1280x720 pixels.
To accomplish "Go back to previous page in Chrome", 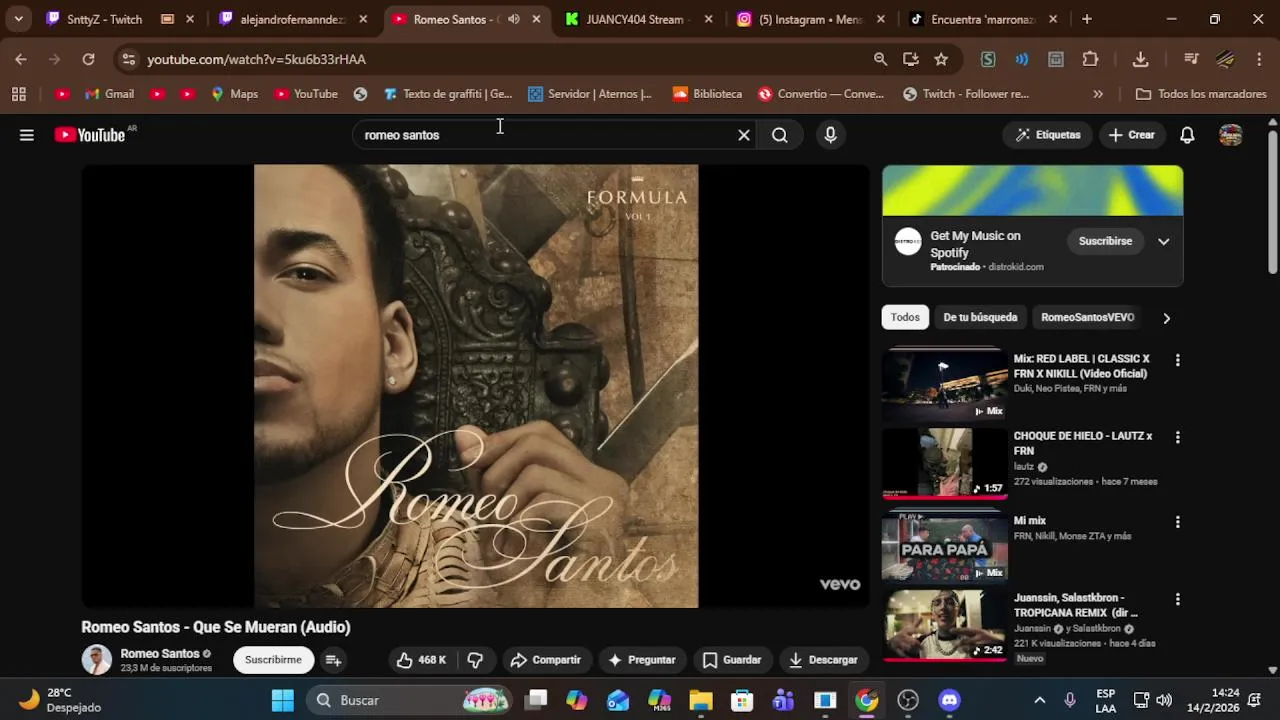I will 21,59.
